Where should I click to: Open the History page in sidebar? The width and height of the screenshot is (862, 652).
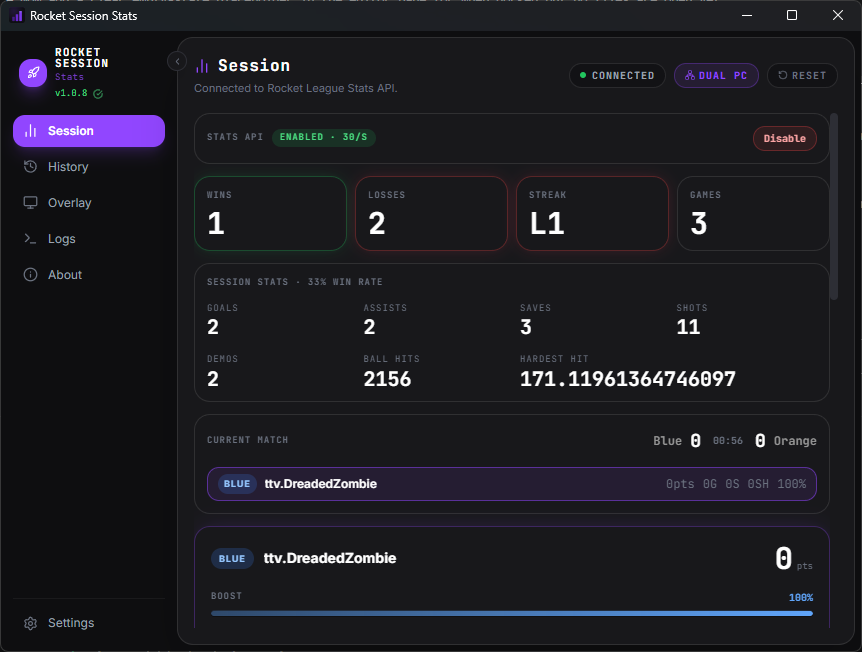[89, 167]
